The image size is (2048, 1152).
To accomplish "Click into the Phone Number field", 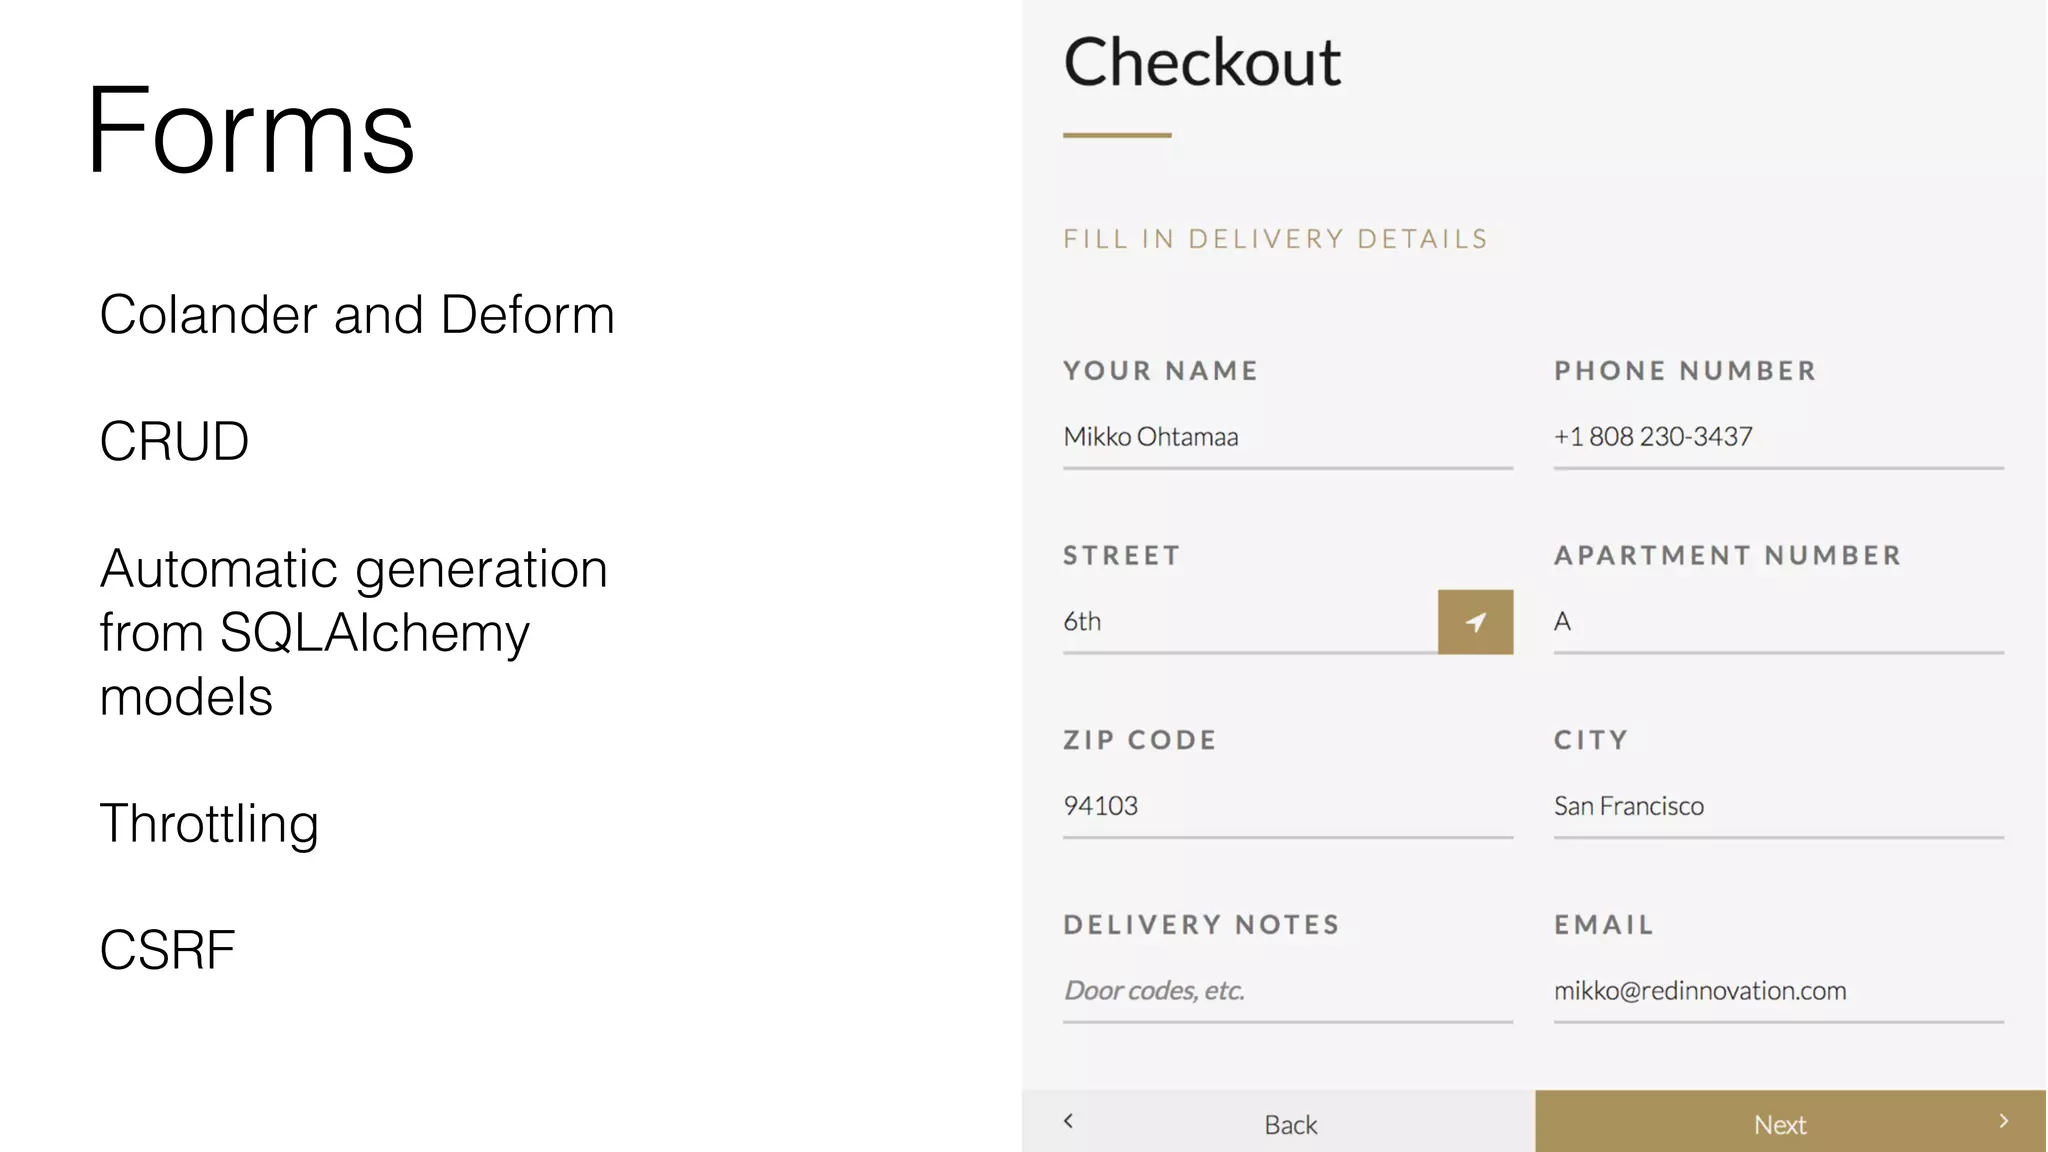I will tap(1777, 437).
